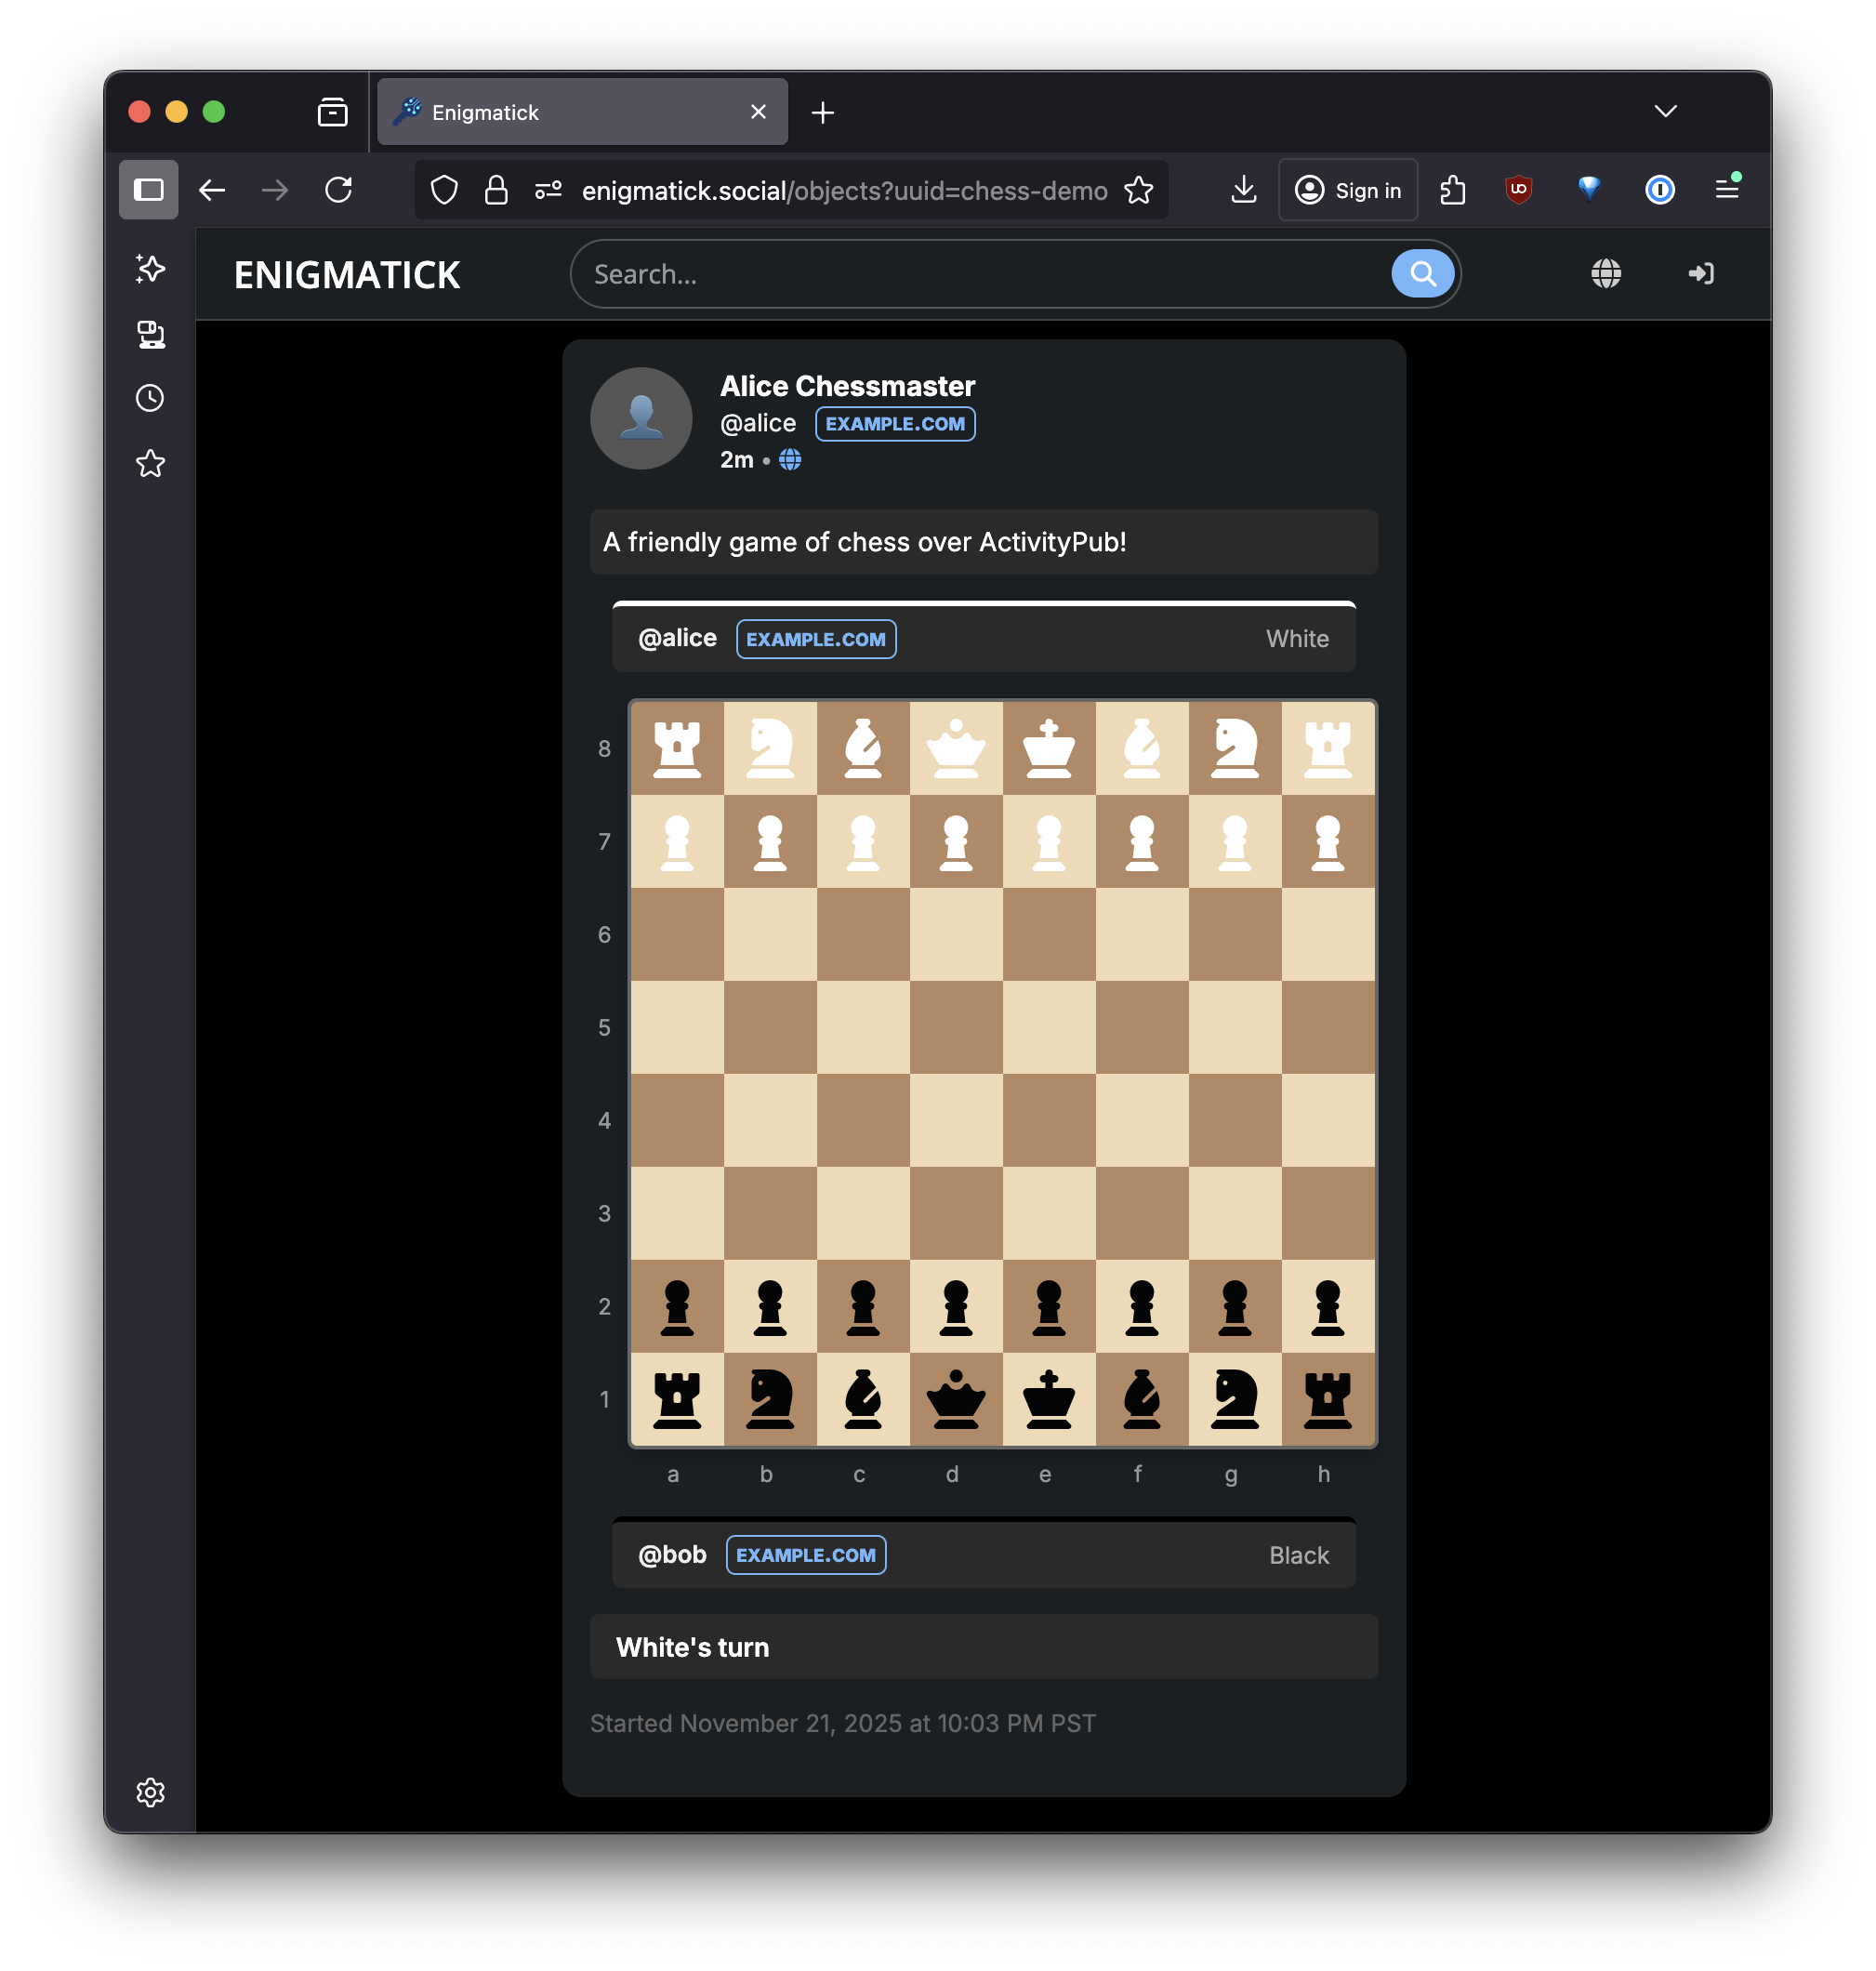
Task: Expand the list all tabs chevron
Action: (1665, 111)
